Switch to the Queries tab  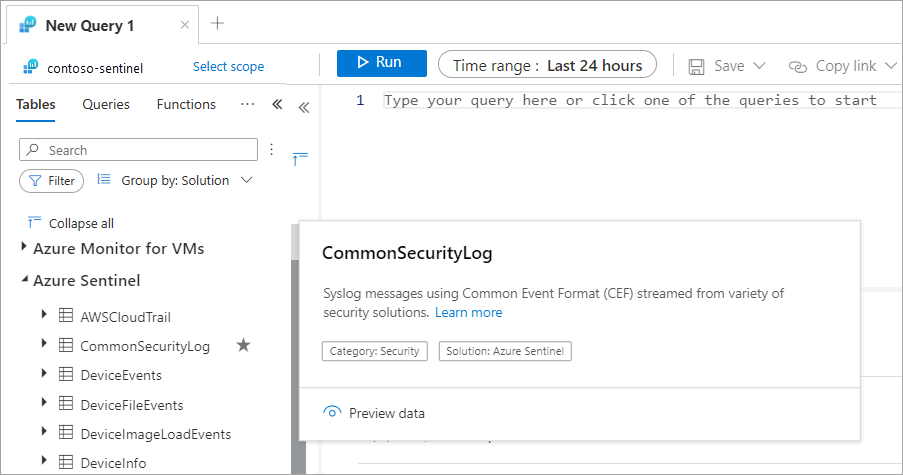tap(106, 104)
